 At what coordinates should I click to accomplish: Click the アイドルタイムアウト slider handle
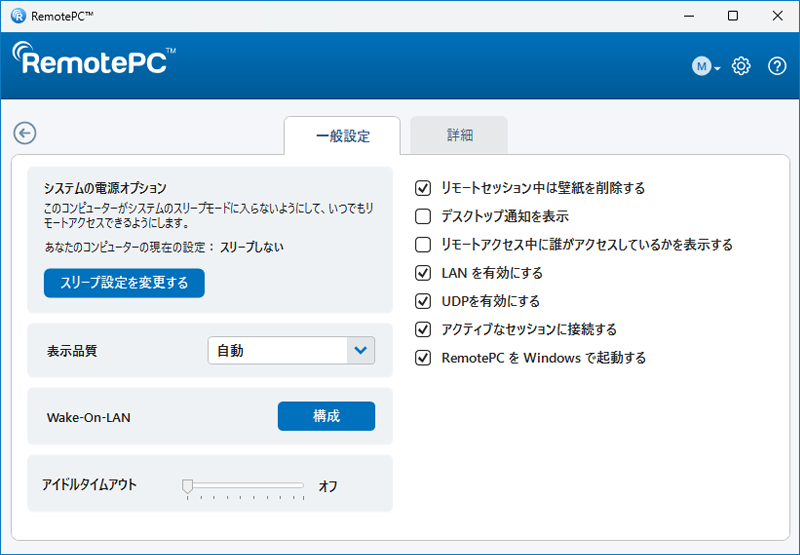[187, 486]
